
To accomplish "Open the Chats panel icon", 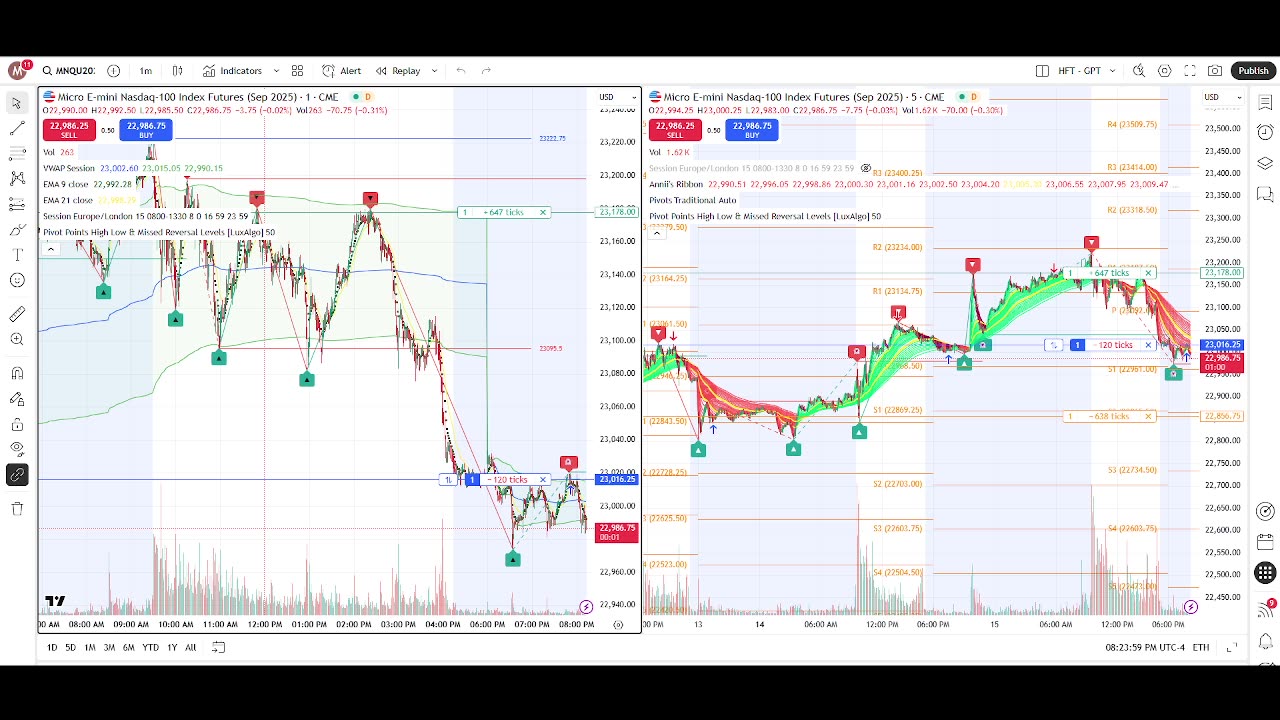I will 1265,194.
